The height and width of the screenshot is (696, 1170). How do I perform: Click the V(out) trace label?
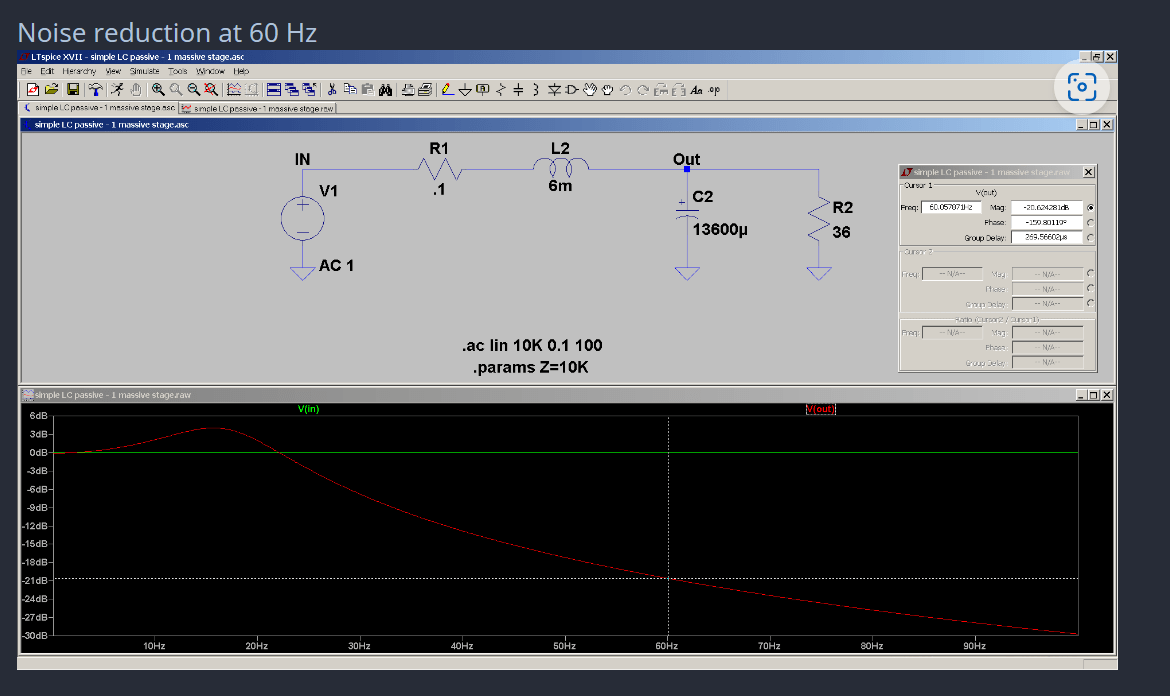tap(820, 409)
